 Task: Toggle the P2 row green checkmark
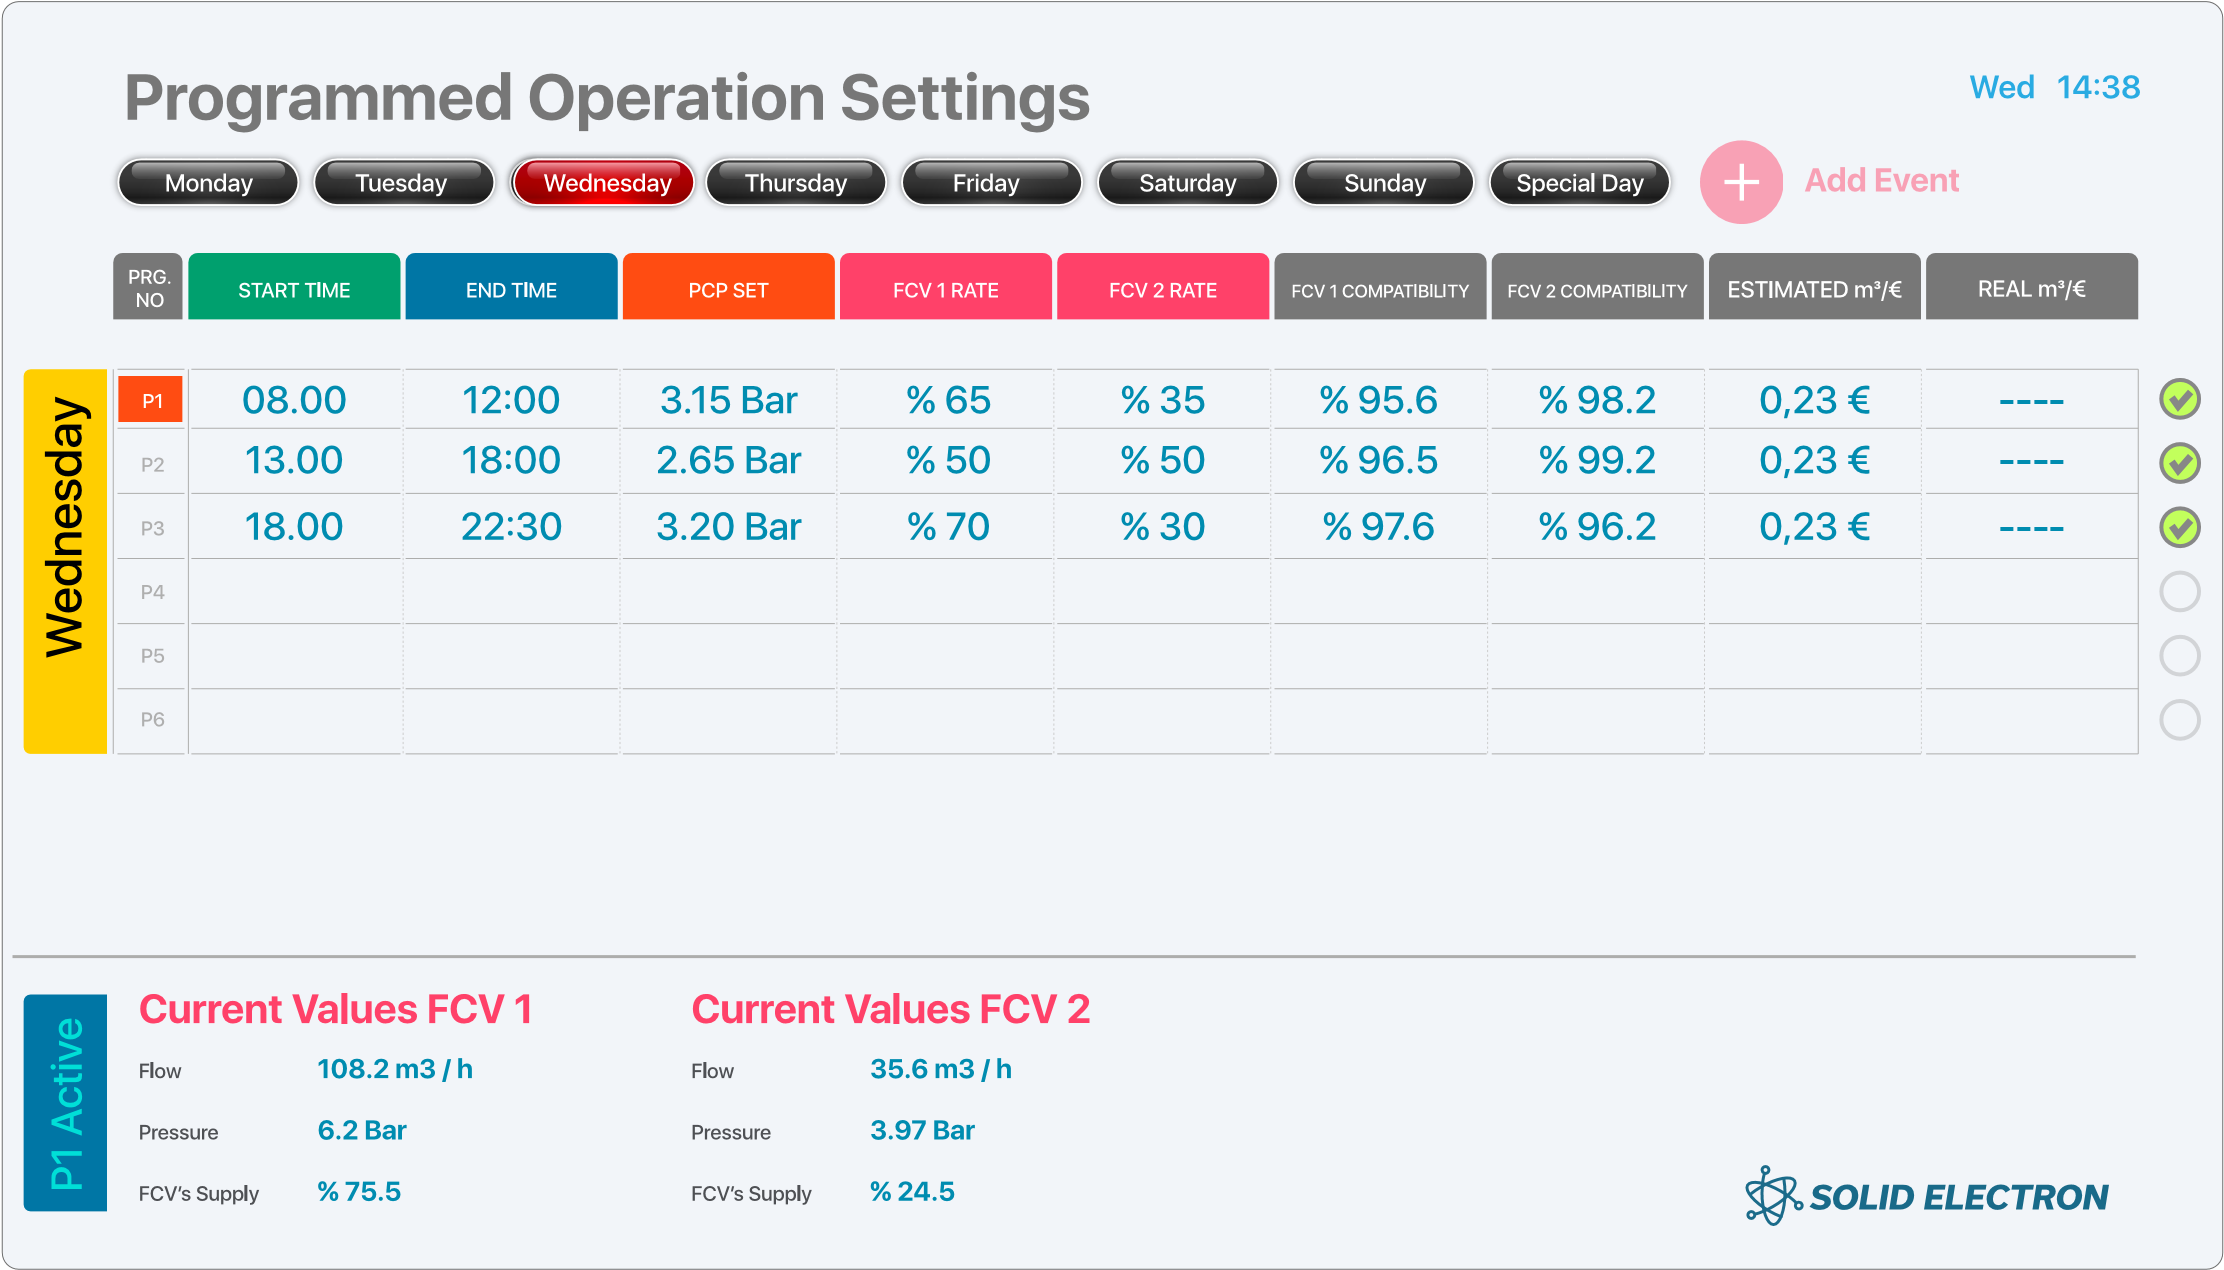pyautogui.click(x=2179, y=463)
